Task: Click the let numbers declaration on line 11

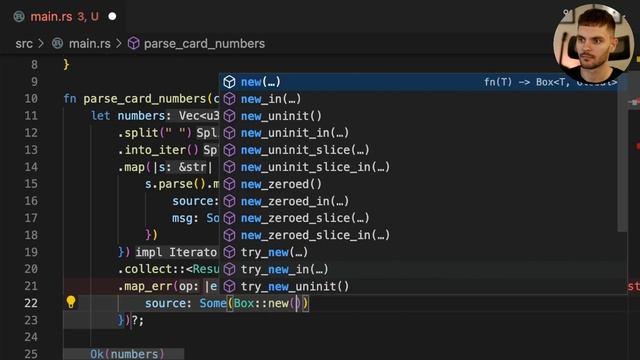Action: click(x=127, y=116)
